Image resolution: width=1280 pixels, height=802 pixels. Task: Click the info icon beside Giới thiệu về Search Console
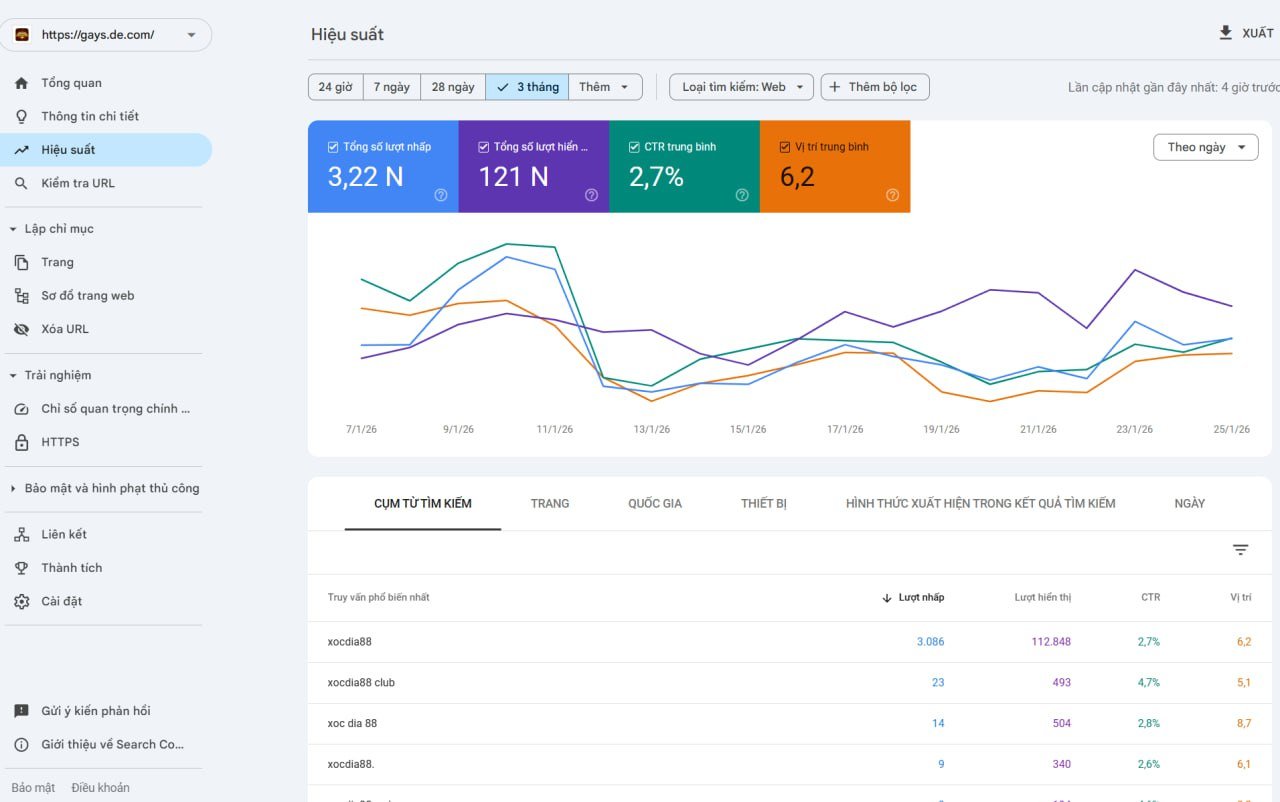coord(21,744)
